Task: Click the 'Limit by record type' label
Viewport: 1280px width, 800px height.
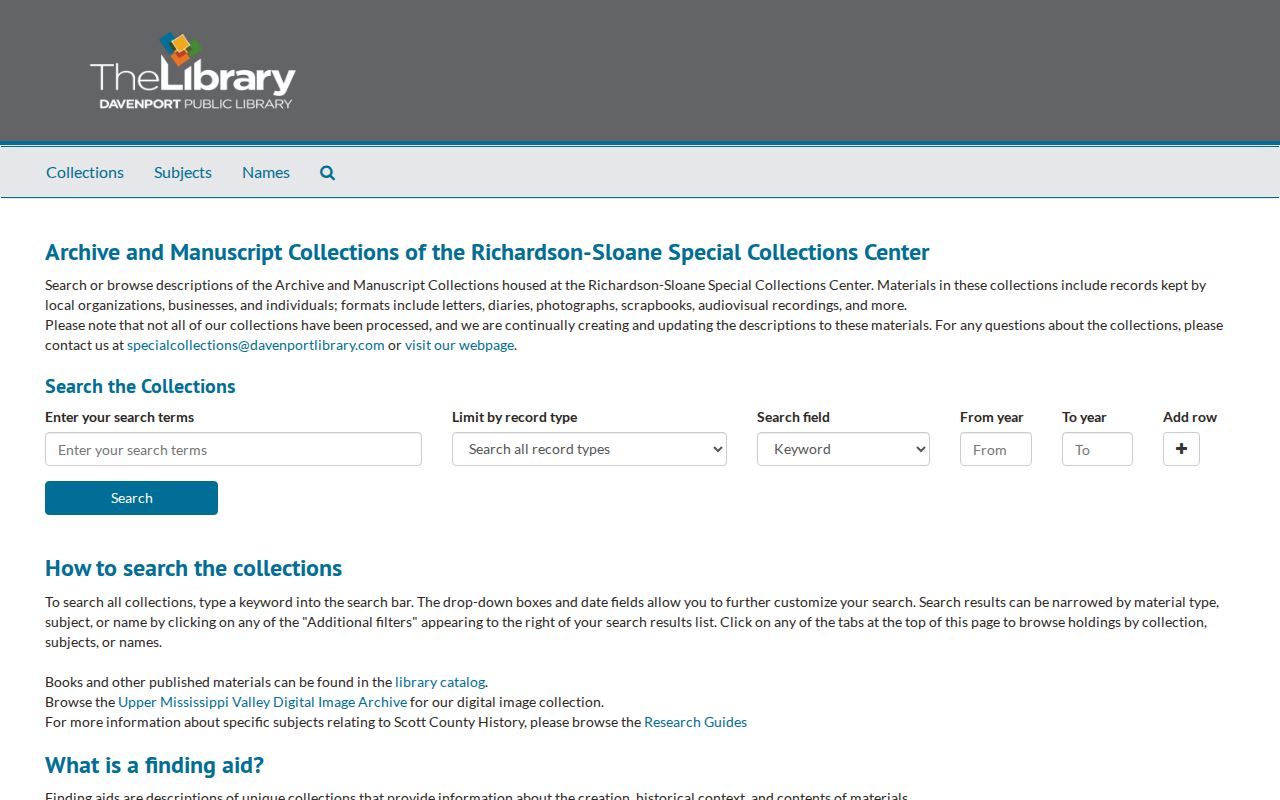Action: (514, 417)
